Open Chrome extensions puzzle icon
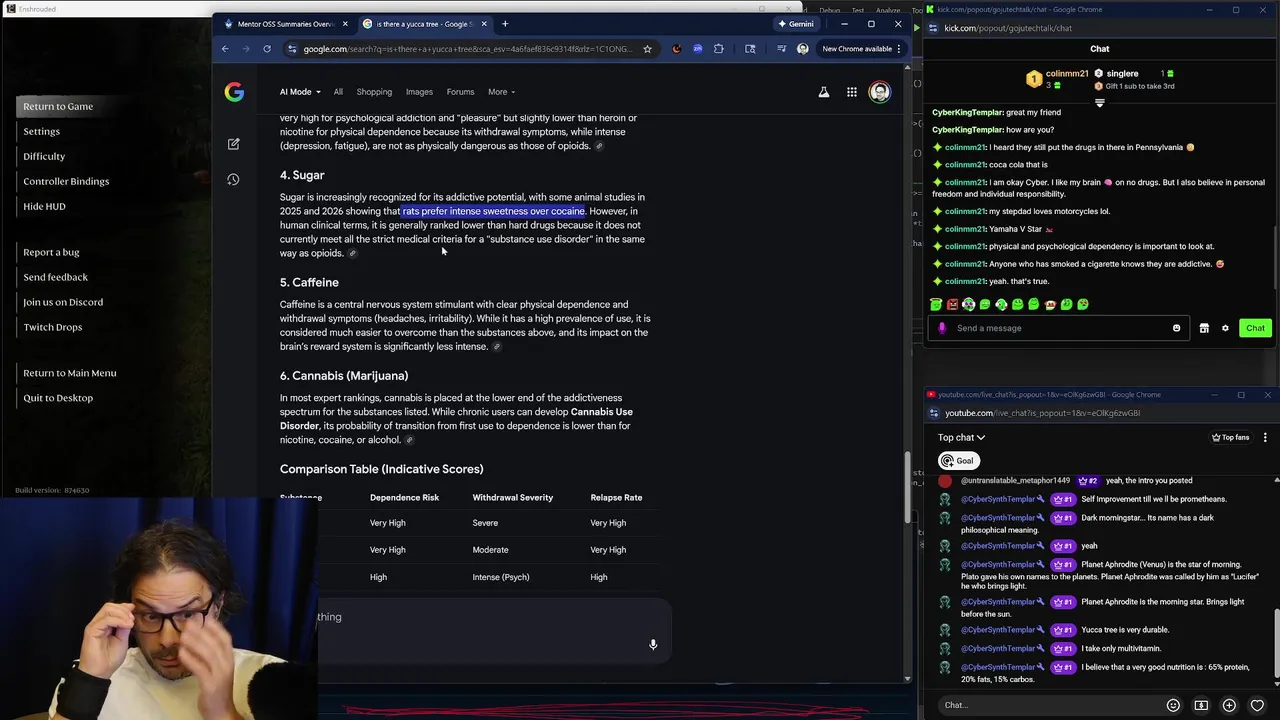Screen dimensions: 1280x720 [718, 49]
